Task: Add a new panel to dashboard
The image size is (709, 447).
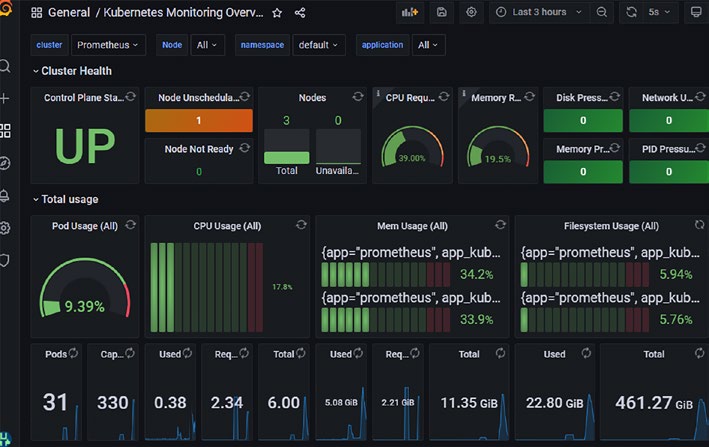Action: [x=410, y=12]
